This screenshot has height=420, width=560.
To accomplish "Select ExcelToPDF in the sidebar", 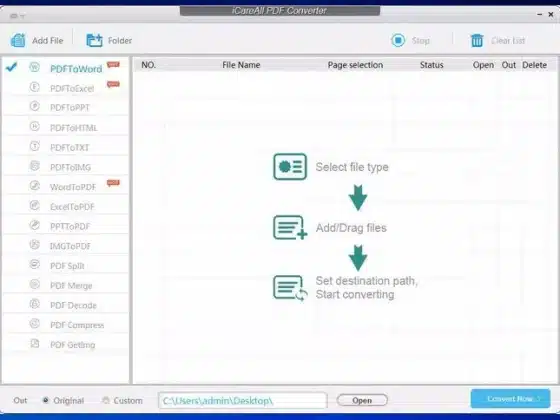I will coord(72,207).
